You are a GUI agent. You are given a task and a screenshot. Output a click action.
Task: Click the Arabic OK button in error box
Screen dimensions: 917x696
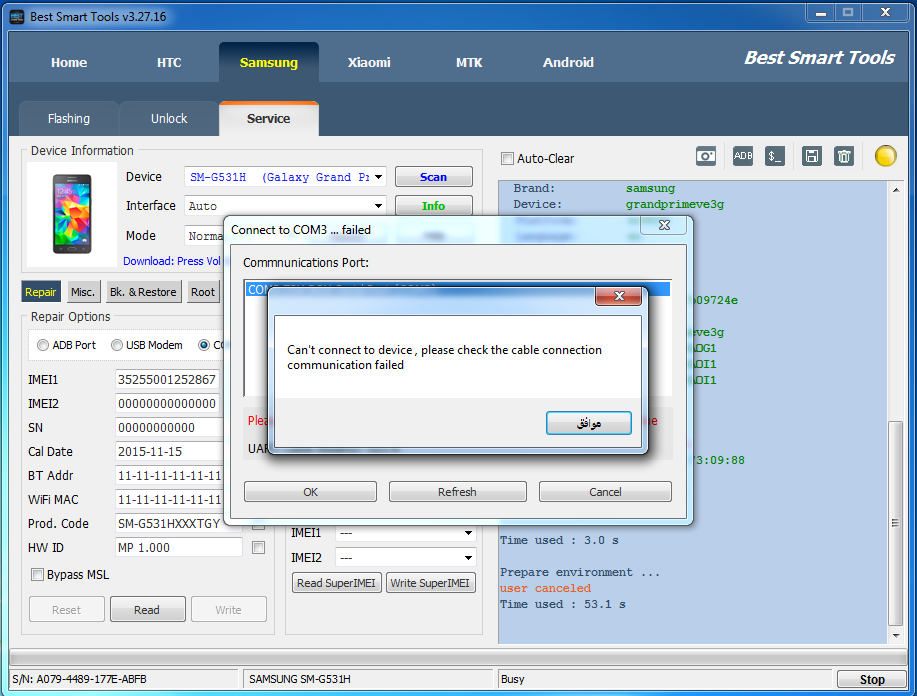click(x=588, y=423)
